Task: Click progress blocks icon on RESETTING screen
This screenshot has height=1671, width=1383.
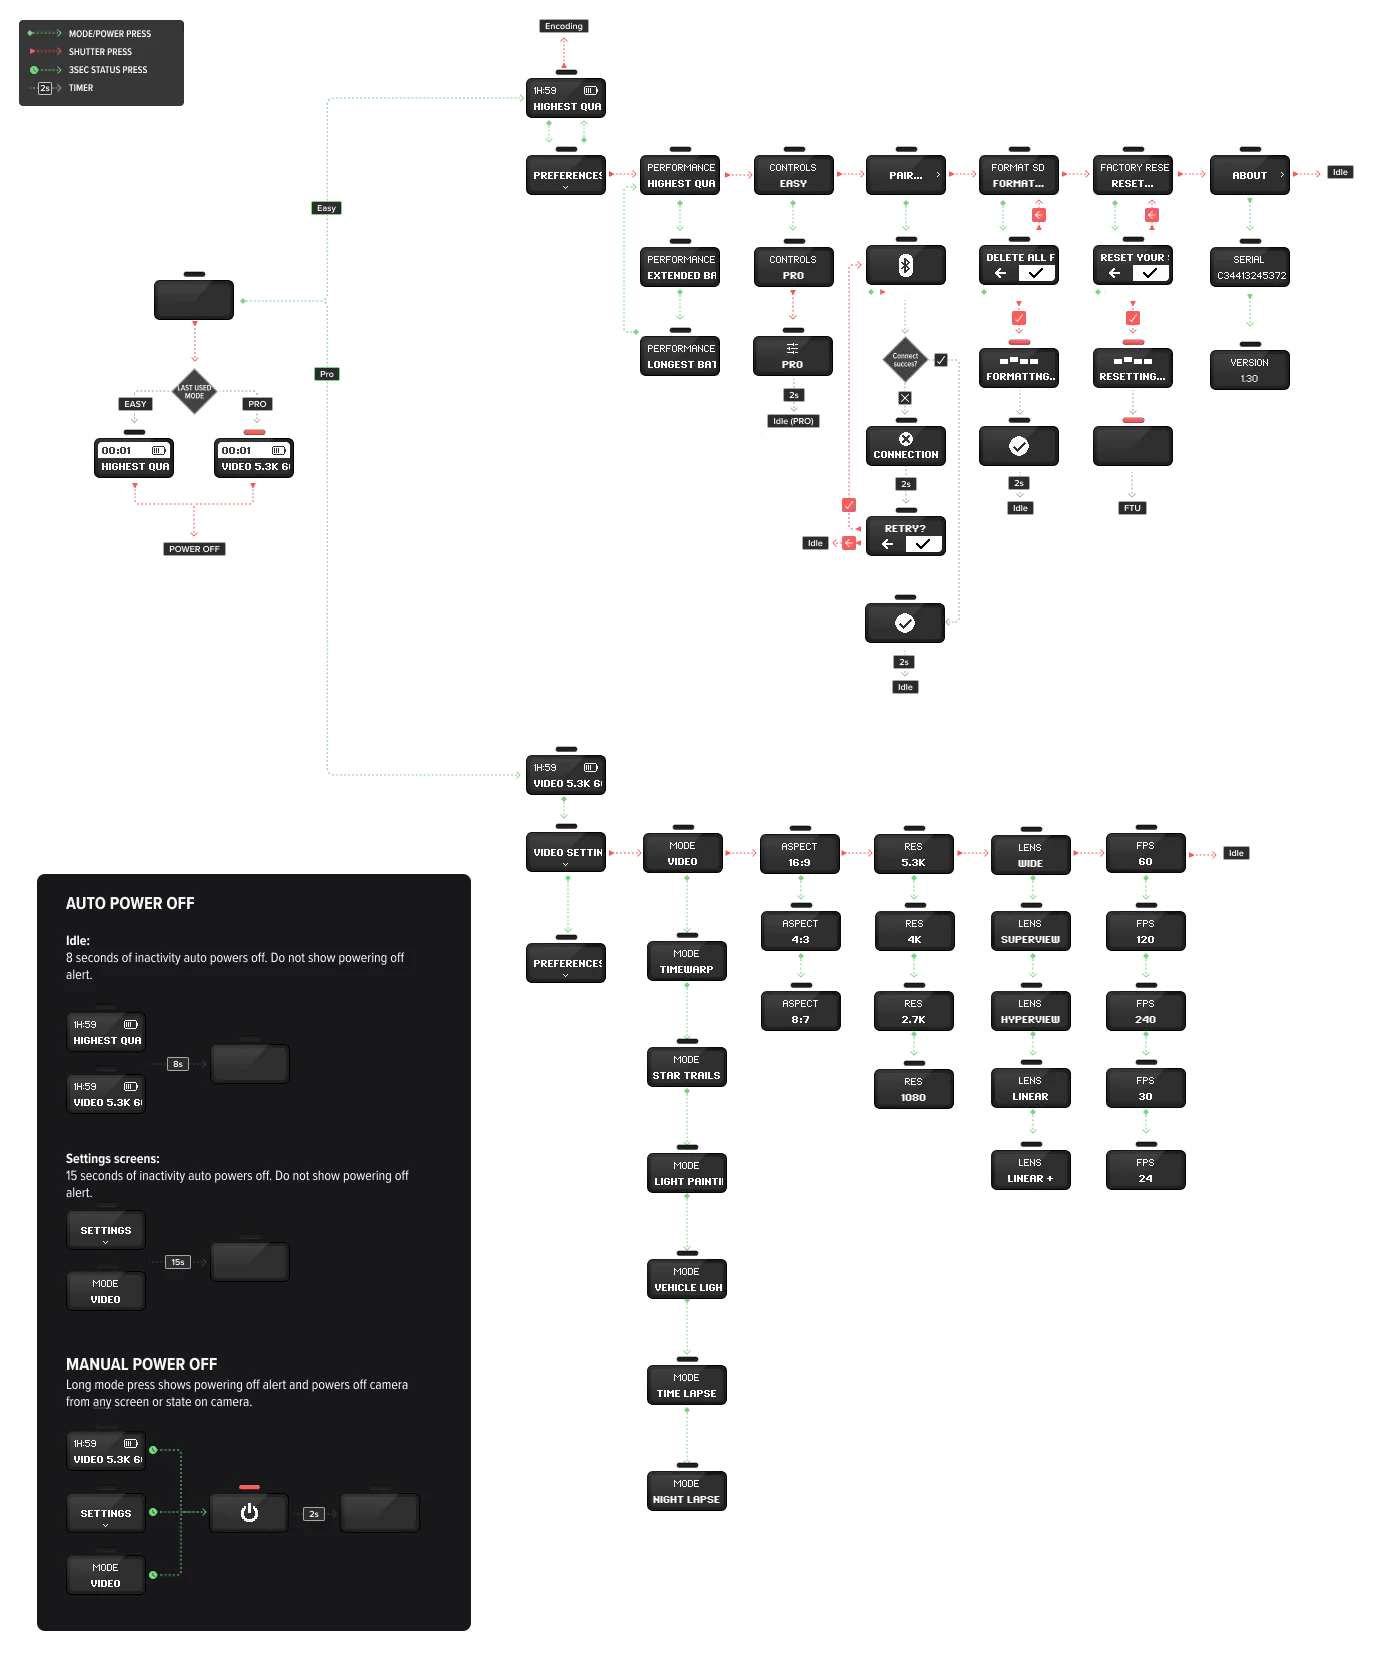Action: [1132, 360]
